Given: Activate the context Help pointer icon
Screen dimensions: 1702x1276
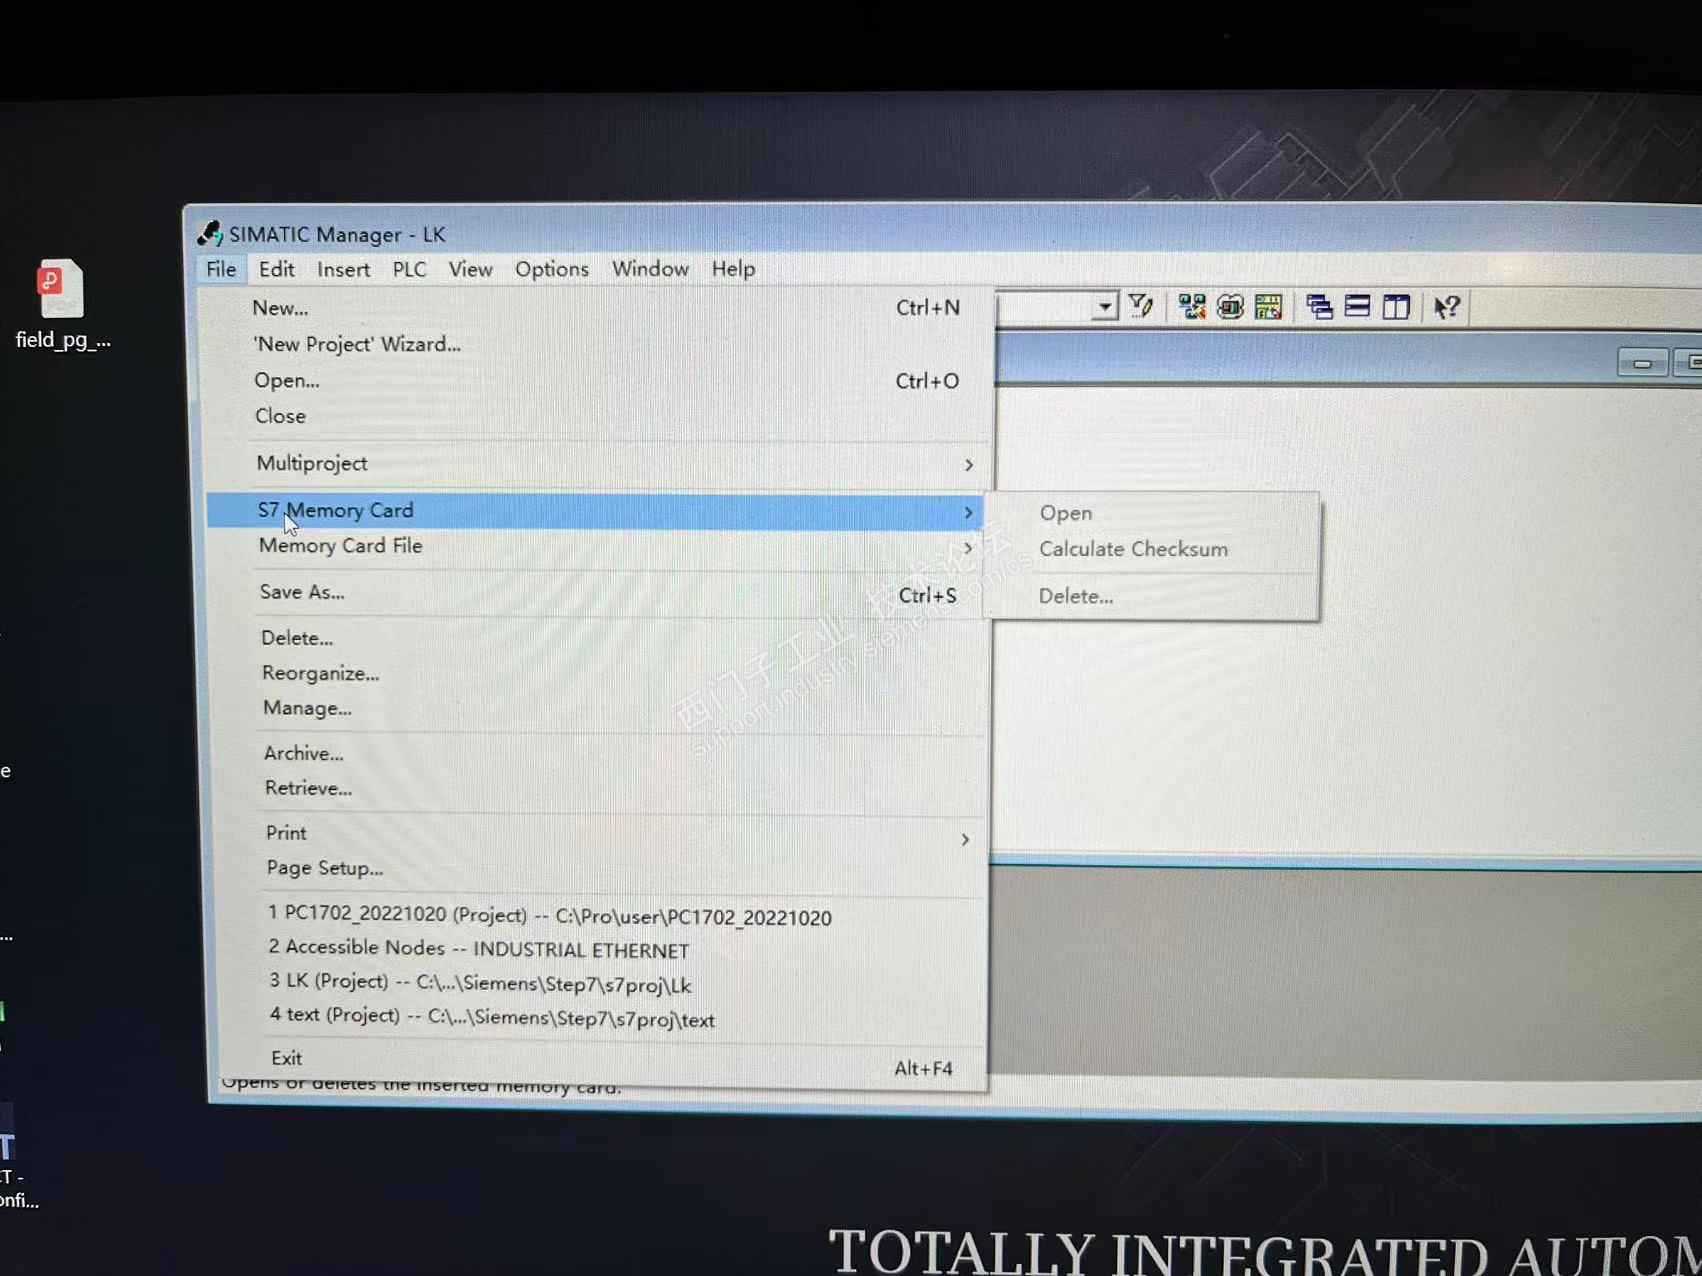Looking at the screenshot, I should (x=1446, y=307).
